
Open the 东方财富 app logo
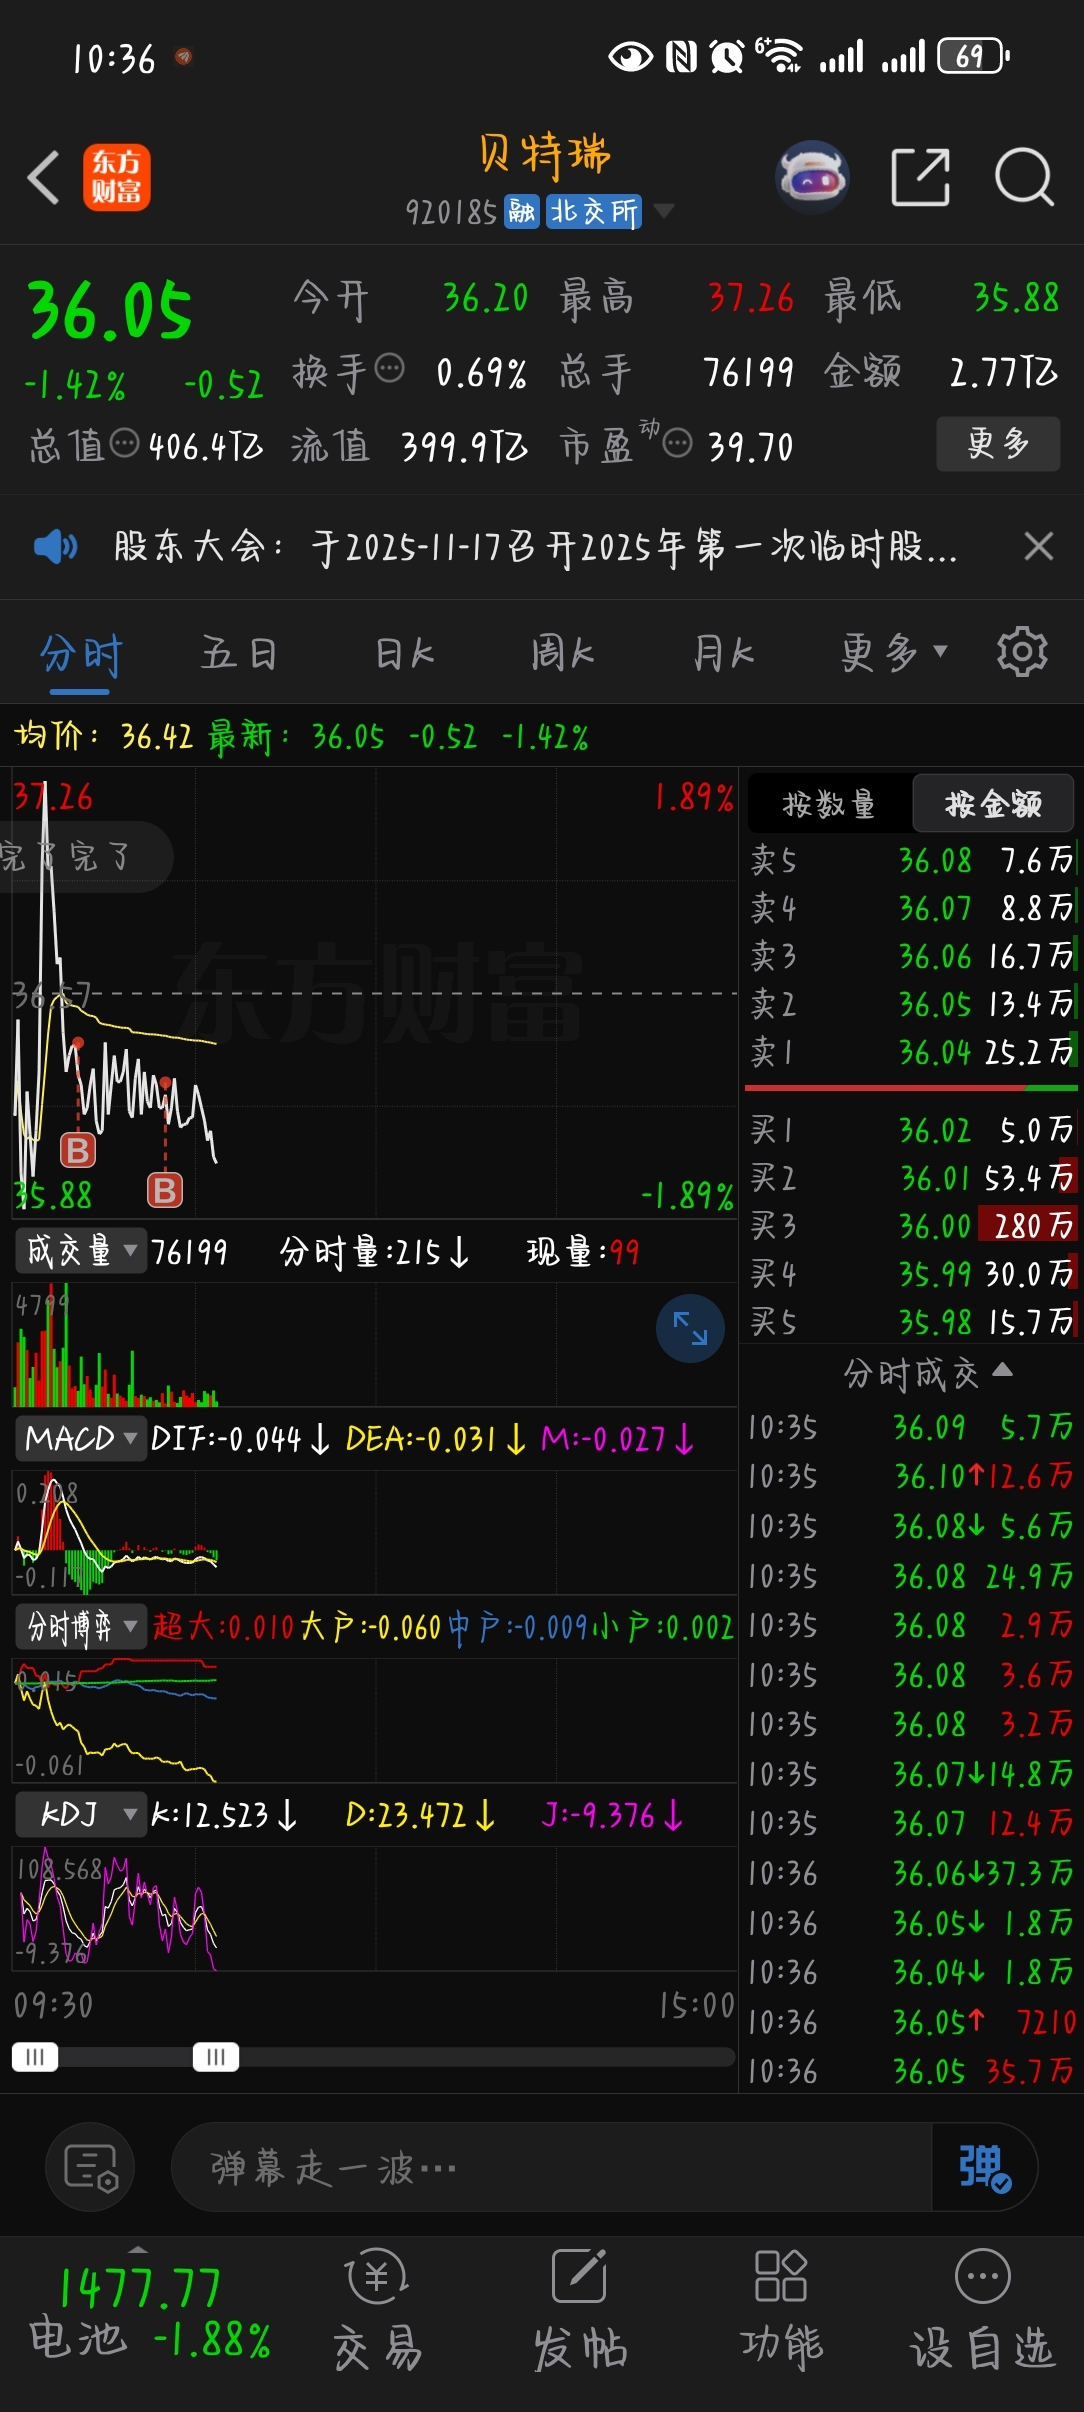point(116,177)
